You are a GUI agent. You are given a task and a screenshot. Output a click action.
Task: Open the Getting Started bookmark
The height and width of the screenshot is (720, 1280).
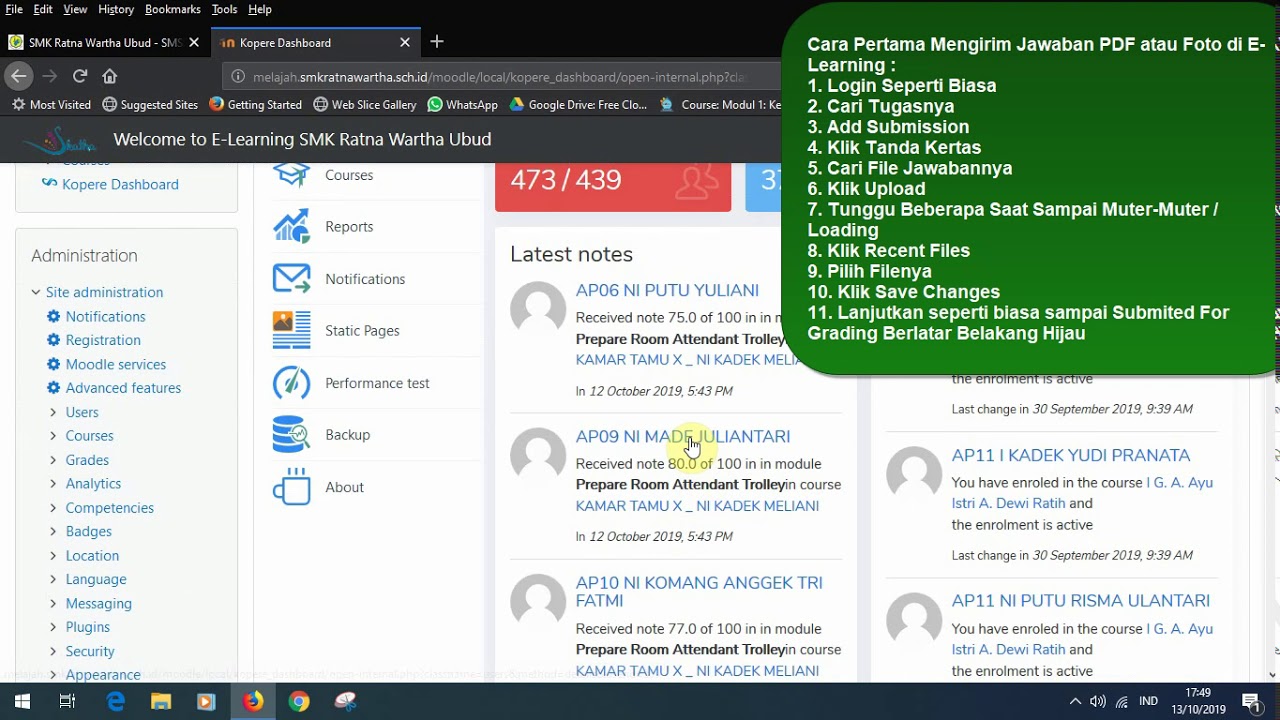point(255,104)
